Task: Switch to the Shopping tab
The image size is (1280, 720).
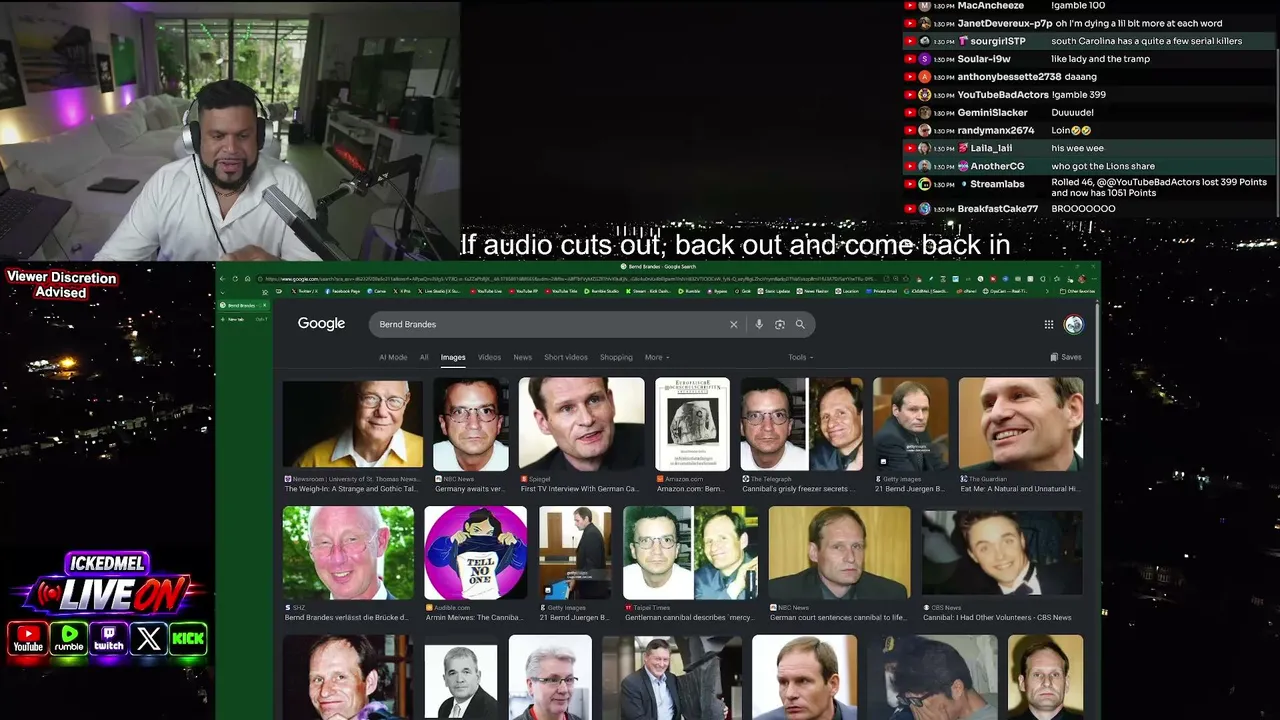Action: point(616,357)
